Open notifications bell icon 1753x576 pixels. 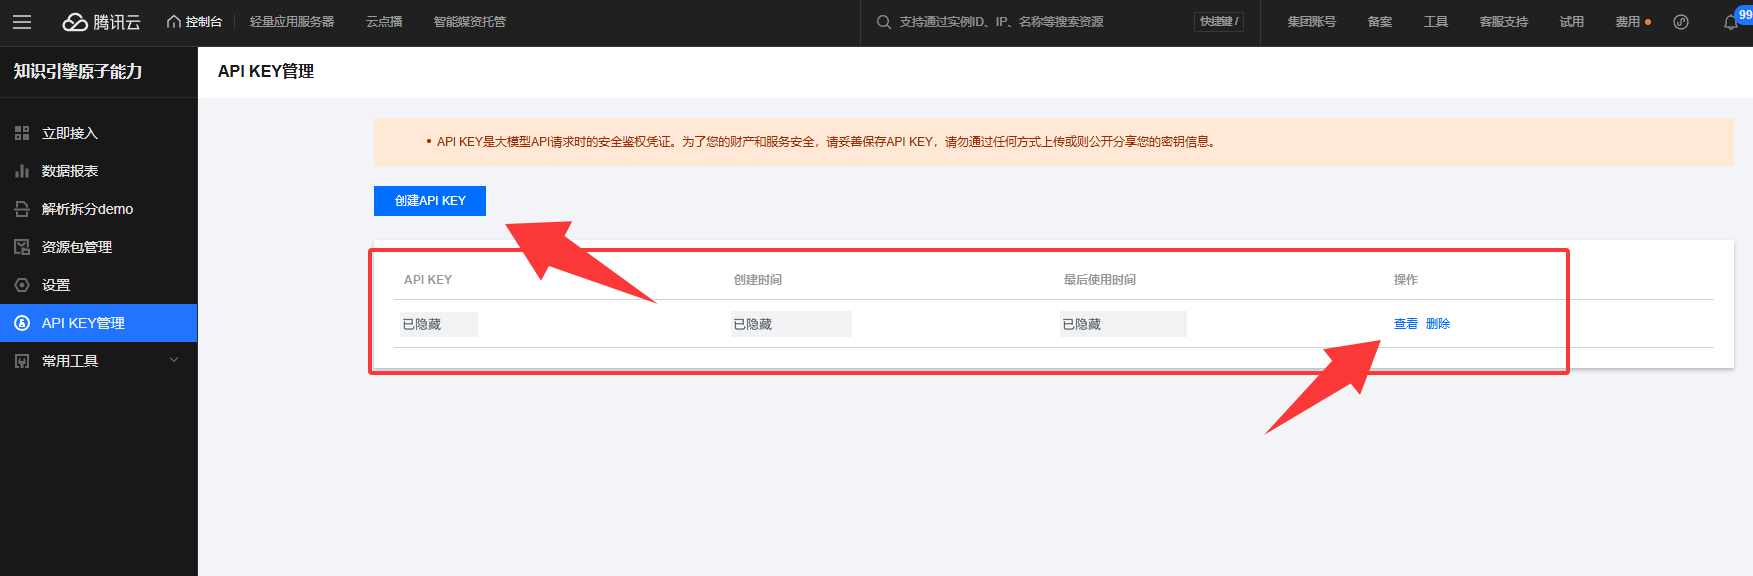(x=1731, y=22)
